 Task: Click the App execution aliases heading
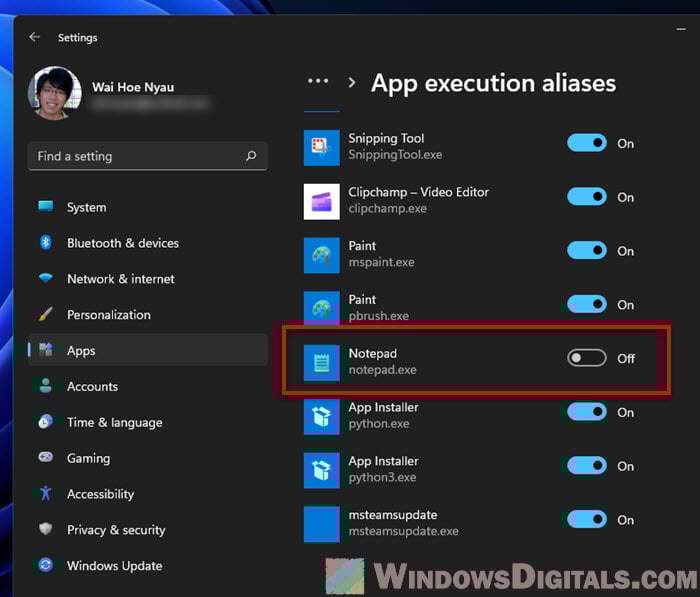pos(493,83)
